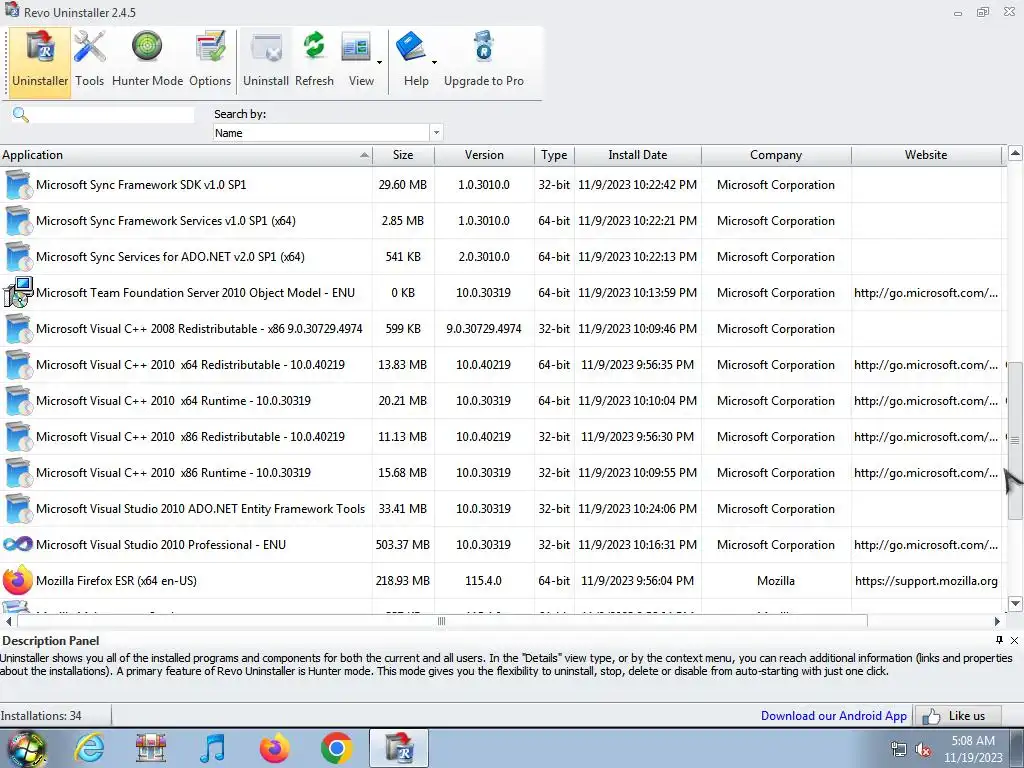
Task: Click 'Microsoft Visual Studio 2010 Professional - ENU' name
Action: [x=161, y=545]
